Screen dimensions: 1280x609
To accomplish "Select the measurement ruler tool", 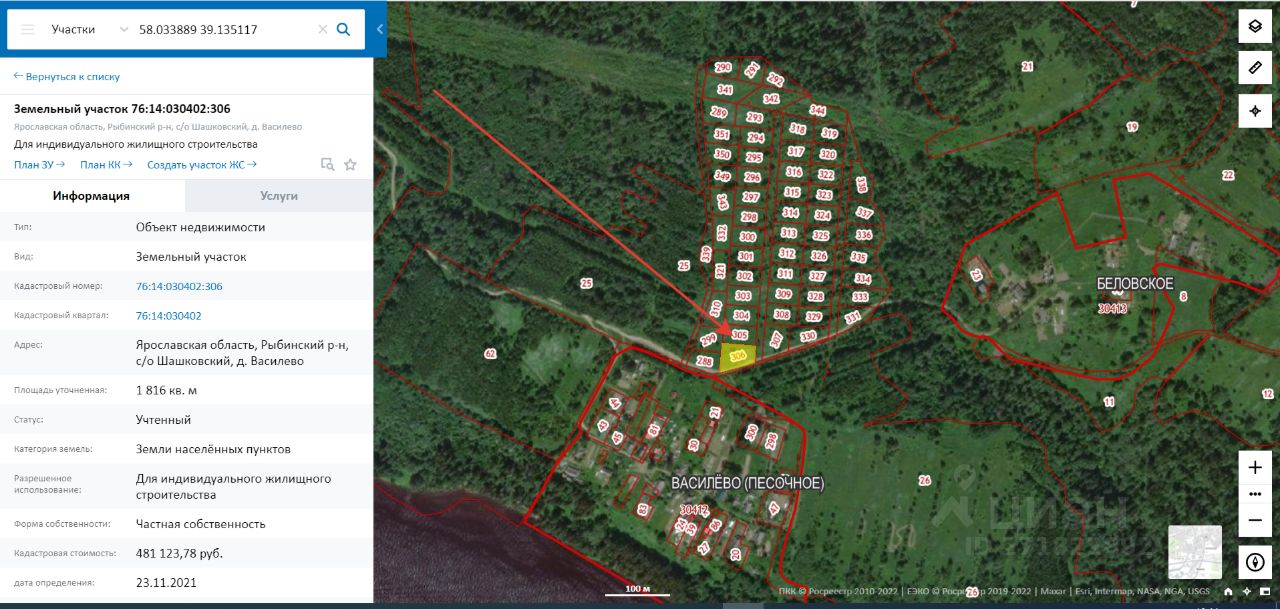I will (1255, 68).
